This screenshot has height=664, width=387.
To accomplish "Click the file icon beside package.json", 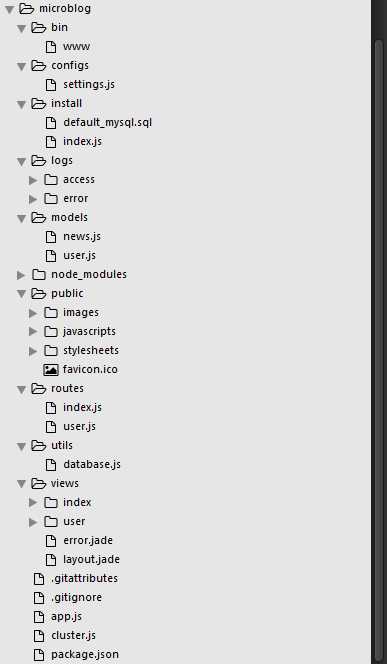I will (x=39, y=655).
